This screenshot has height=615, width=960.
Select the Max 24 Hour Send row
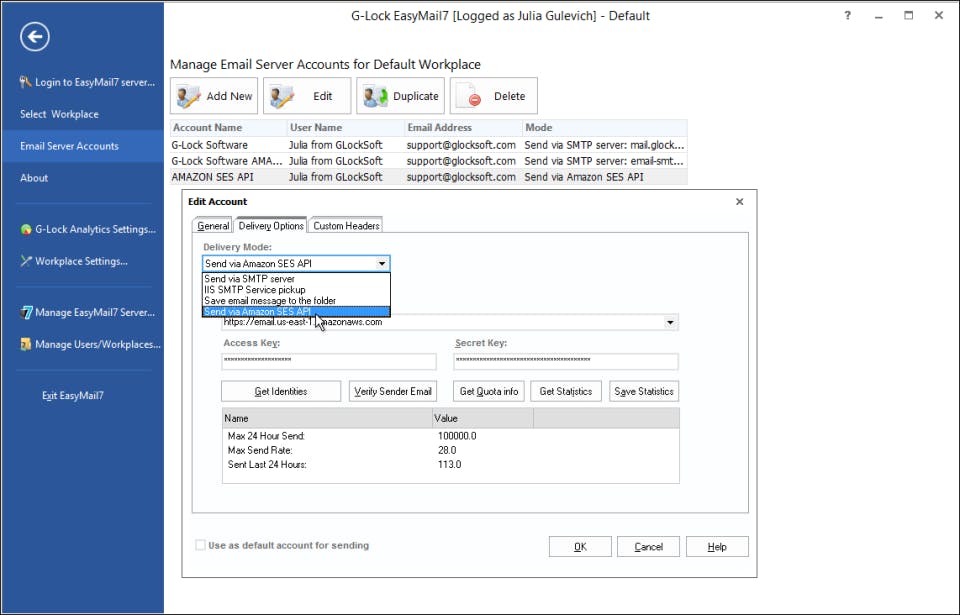pyautogui.click(x=451, y=436)
